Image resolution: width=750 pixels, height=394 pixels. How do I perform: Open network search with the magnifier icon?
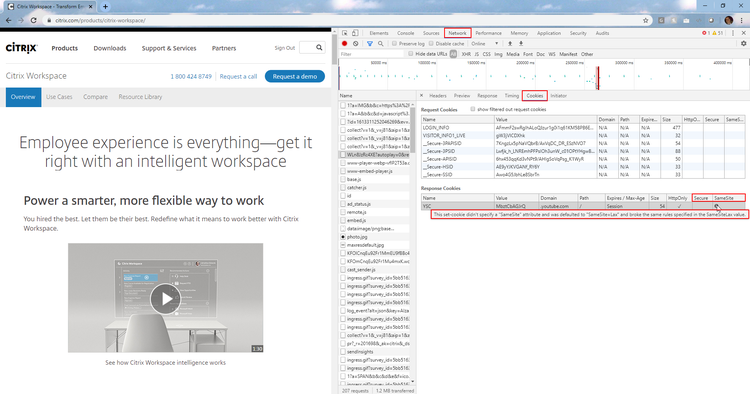(x=381, y=44)
